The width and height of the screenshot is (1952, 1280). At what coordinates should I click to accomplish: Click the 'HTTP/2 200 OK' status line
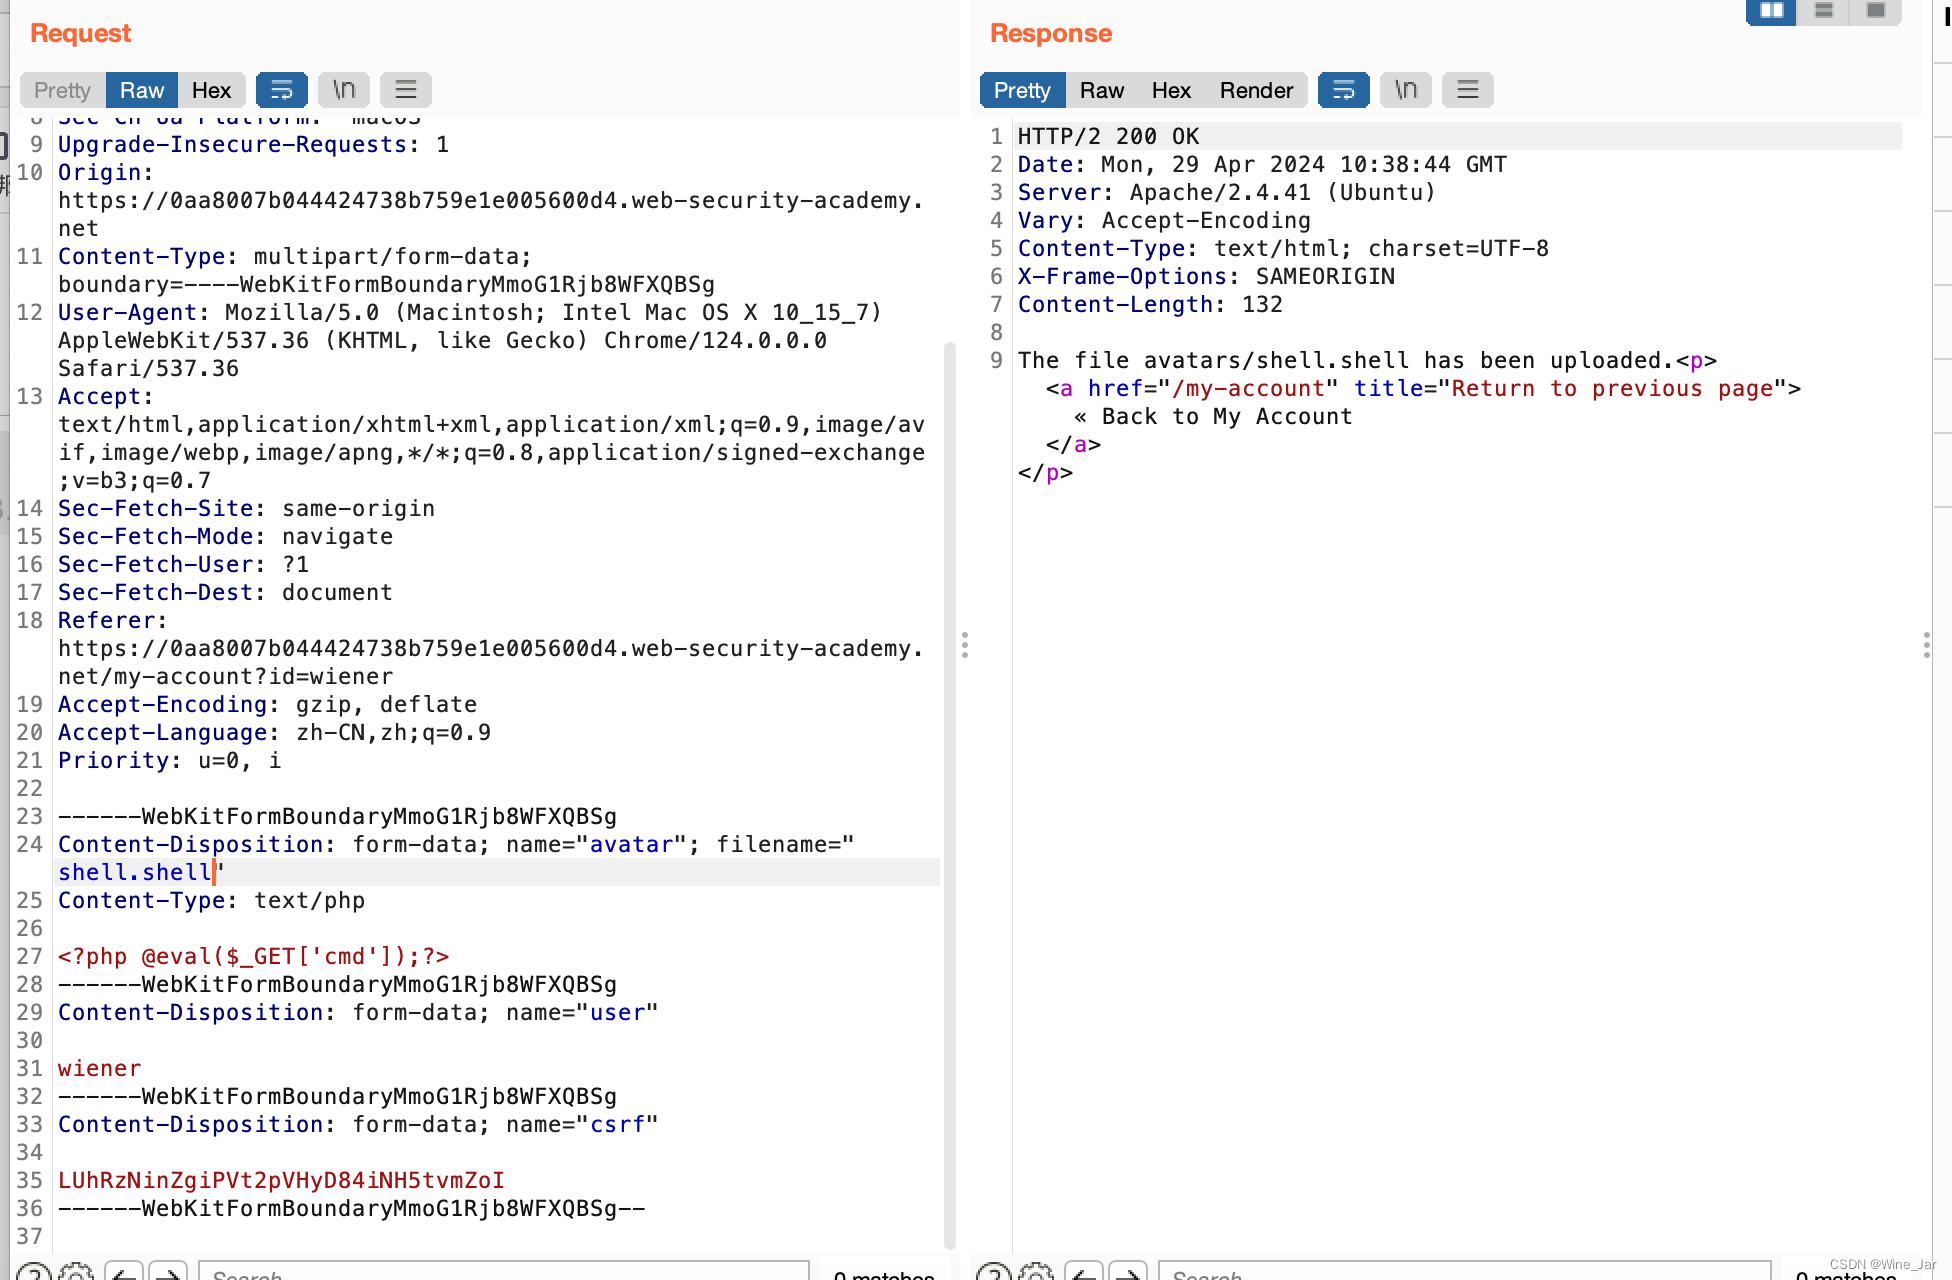pyautogui.click(x=1108, y=136)
